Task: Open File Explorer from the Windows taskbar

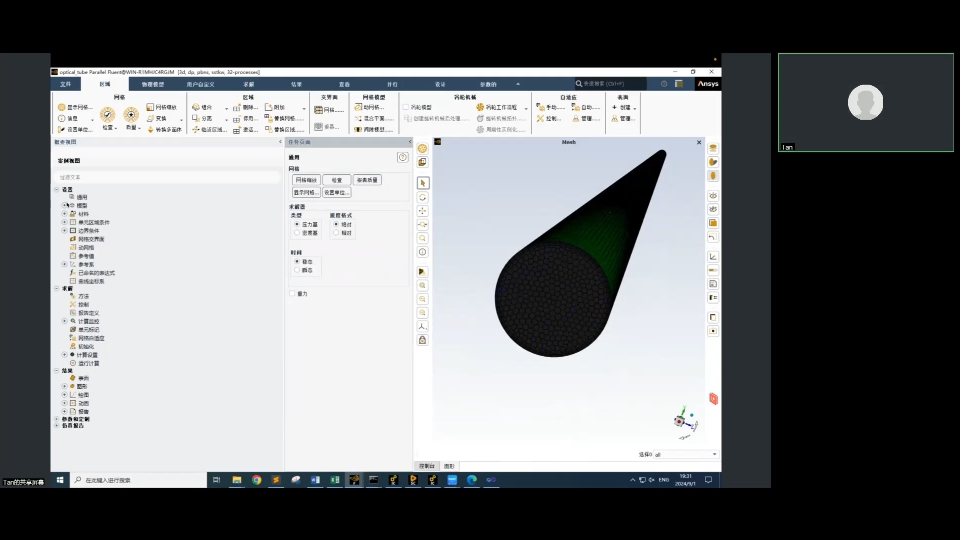Action: point(237,480)
